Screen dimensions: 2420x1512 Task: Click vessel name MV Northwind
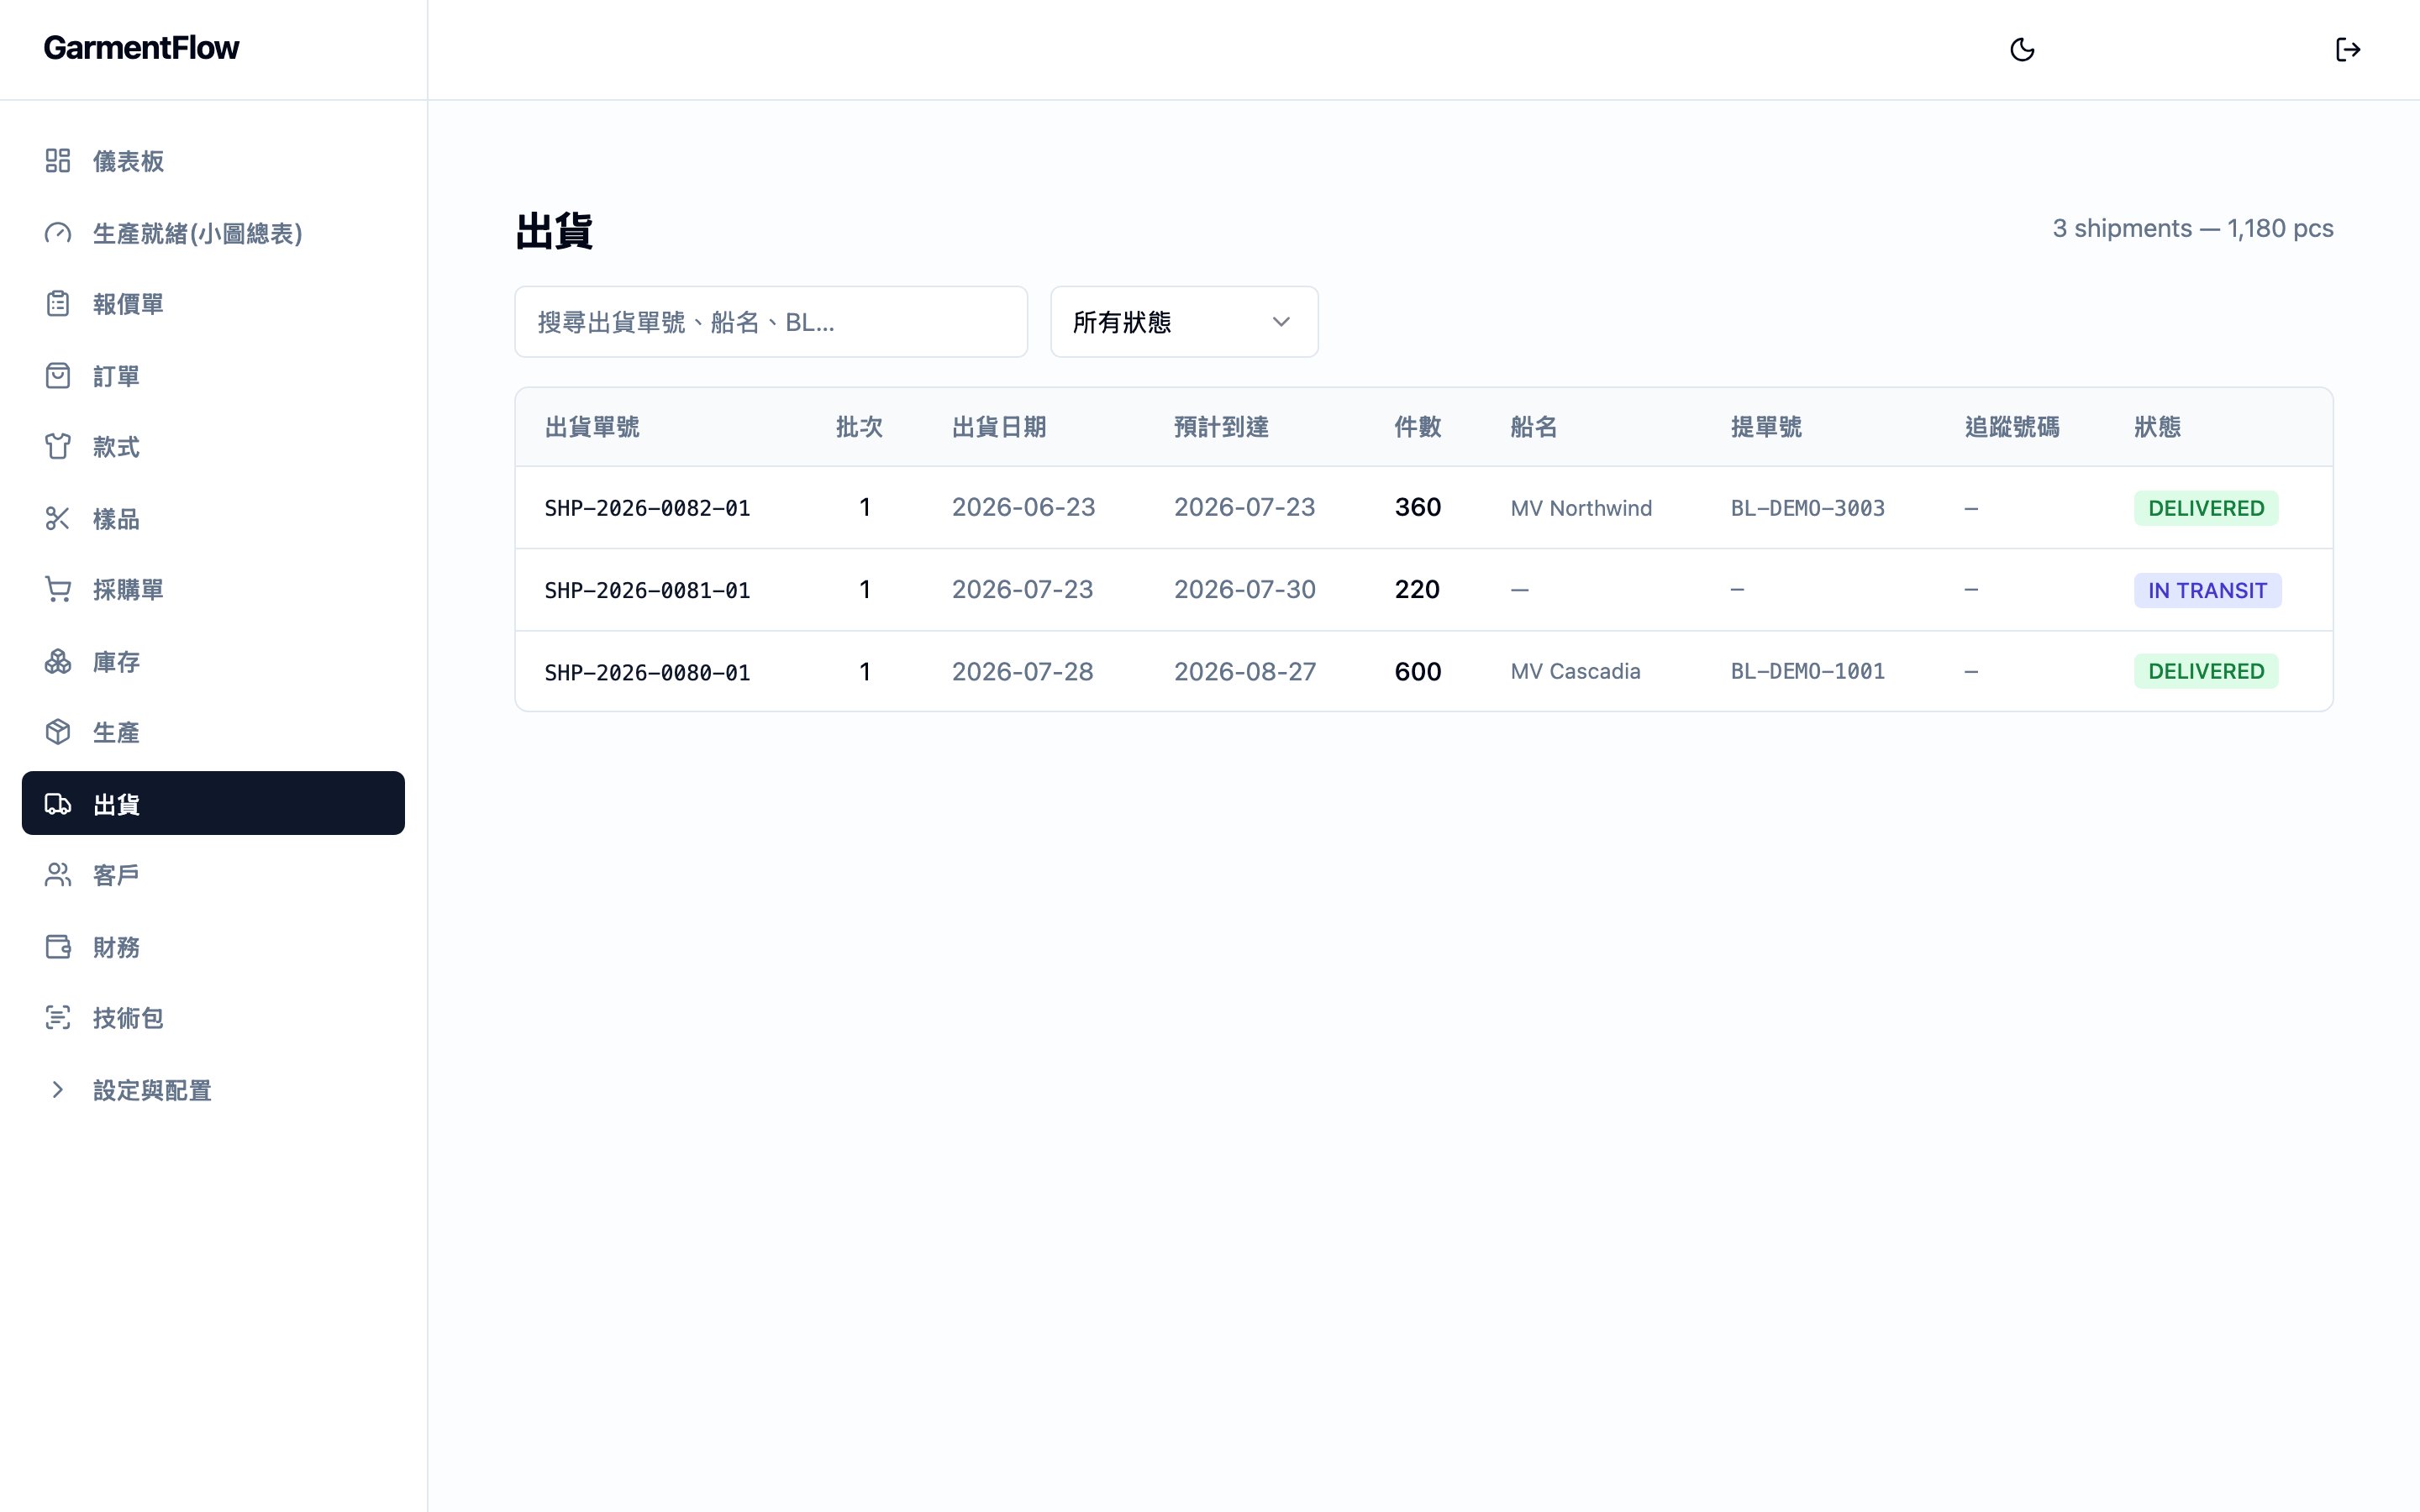click(x=1581, y=508)
